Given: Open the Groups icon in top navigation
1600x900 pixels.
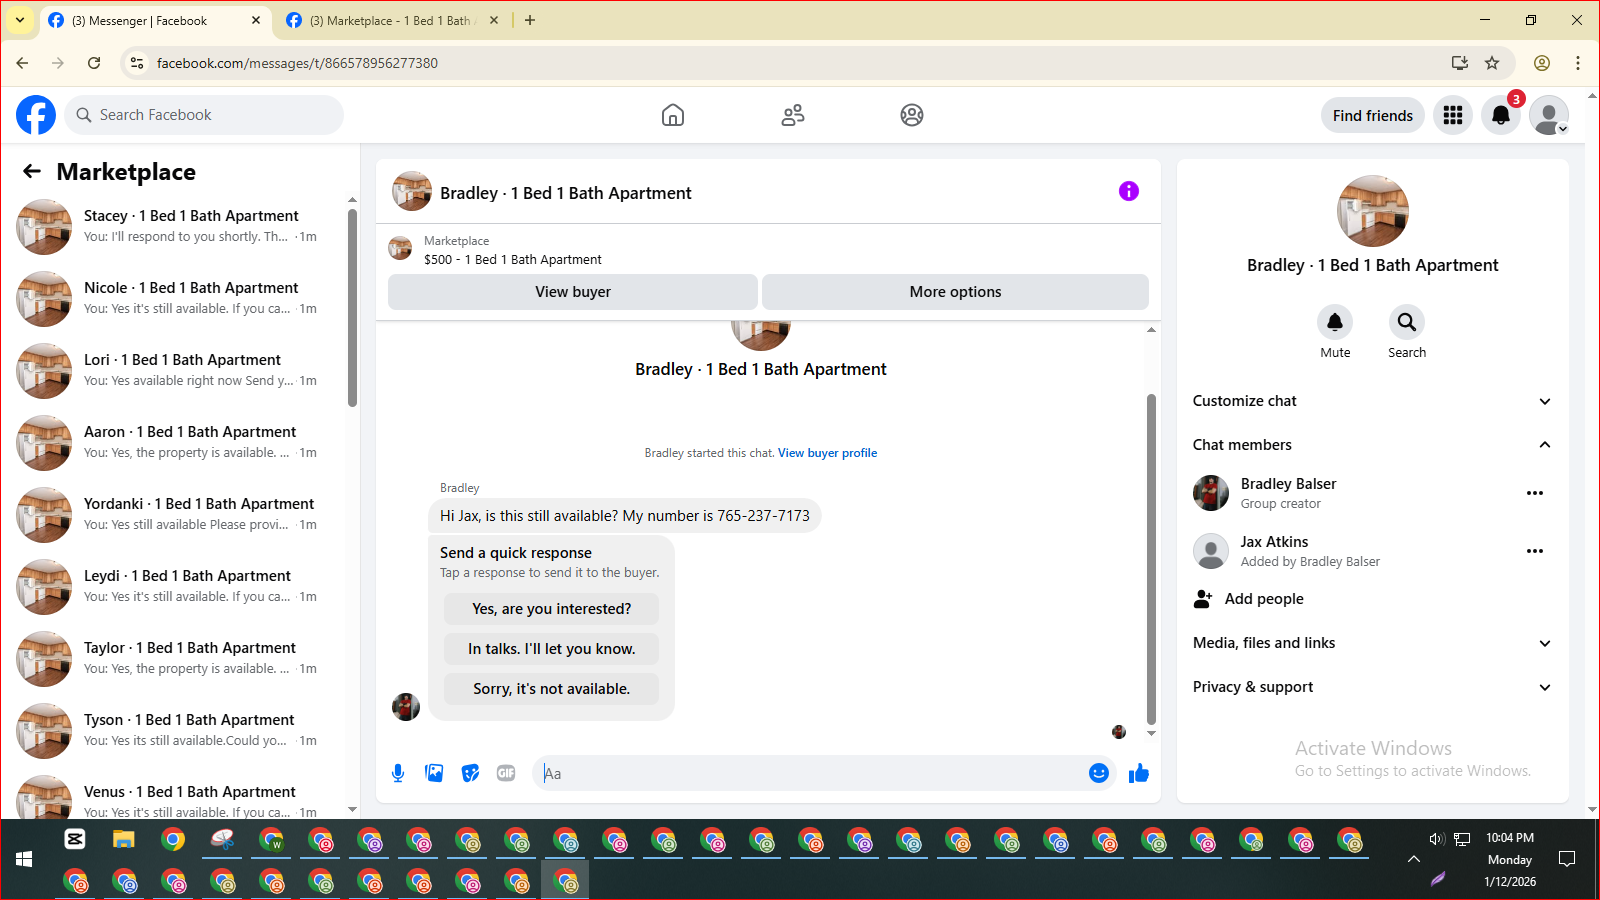Looking at the screenshot, I should tap(912, 115).
